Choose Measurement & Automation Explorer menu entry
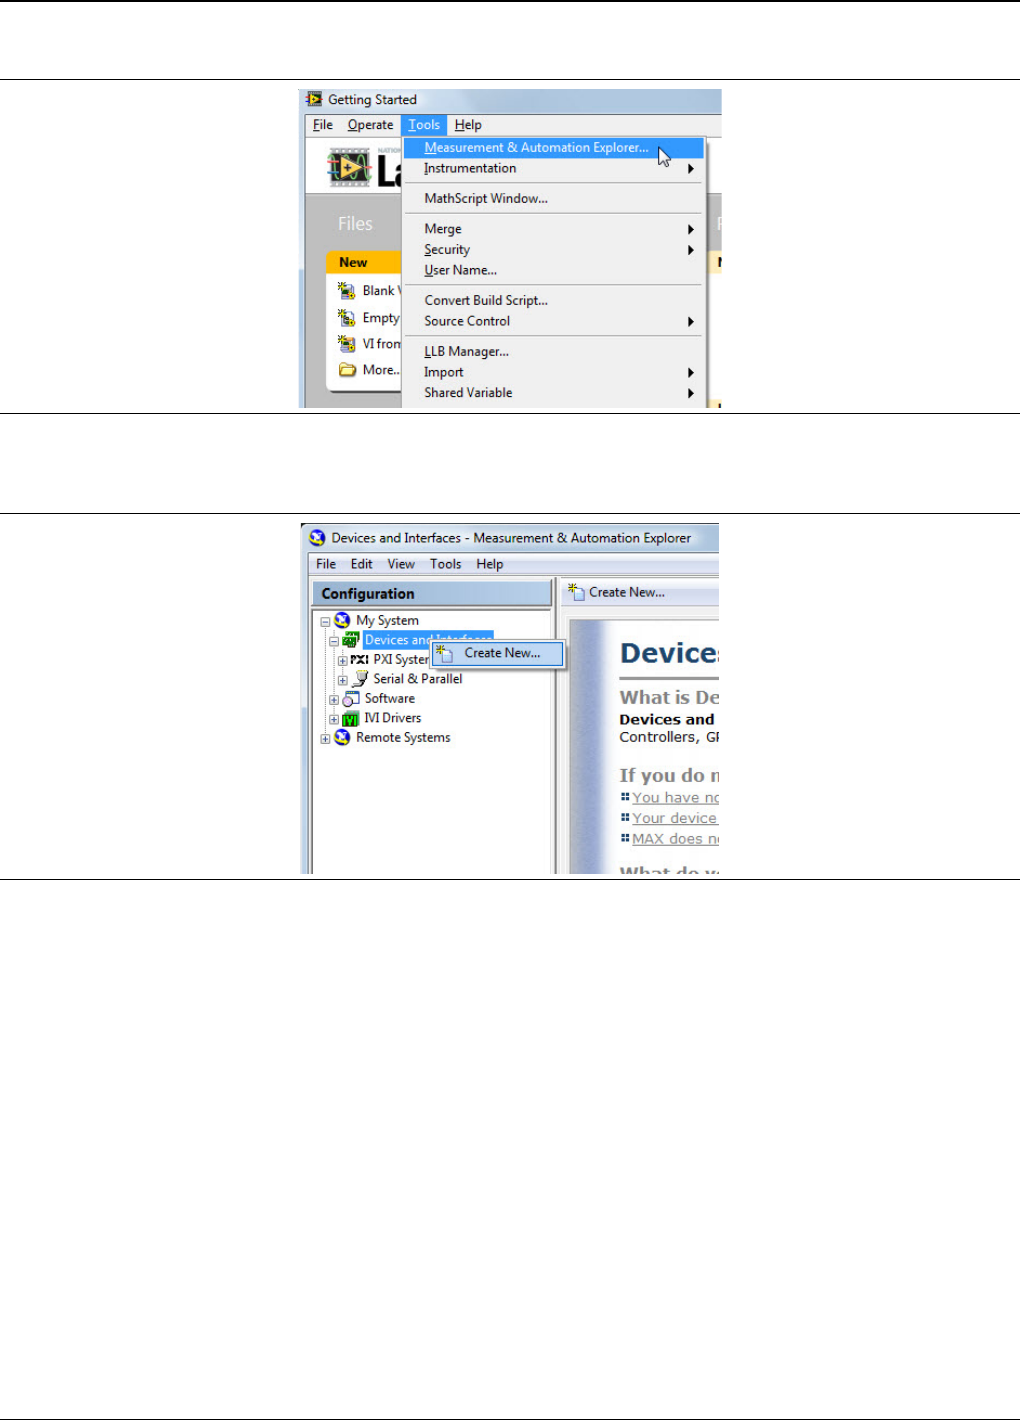Viewport: 1020px width, 1420px height. click(553, 148)
